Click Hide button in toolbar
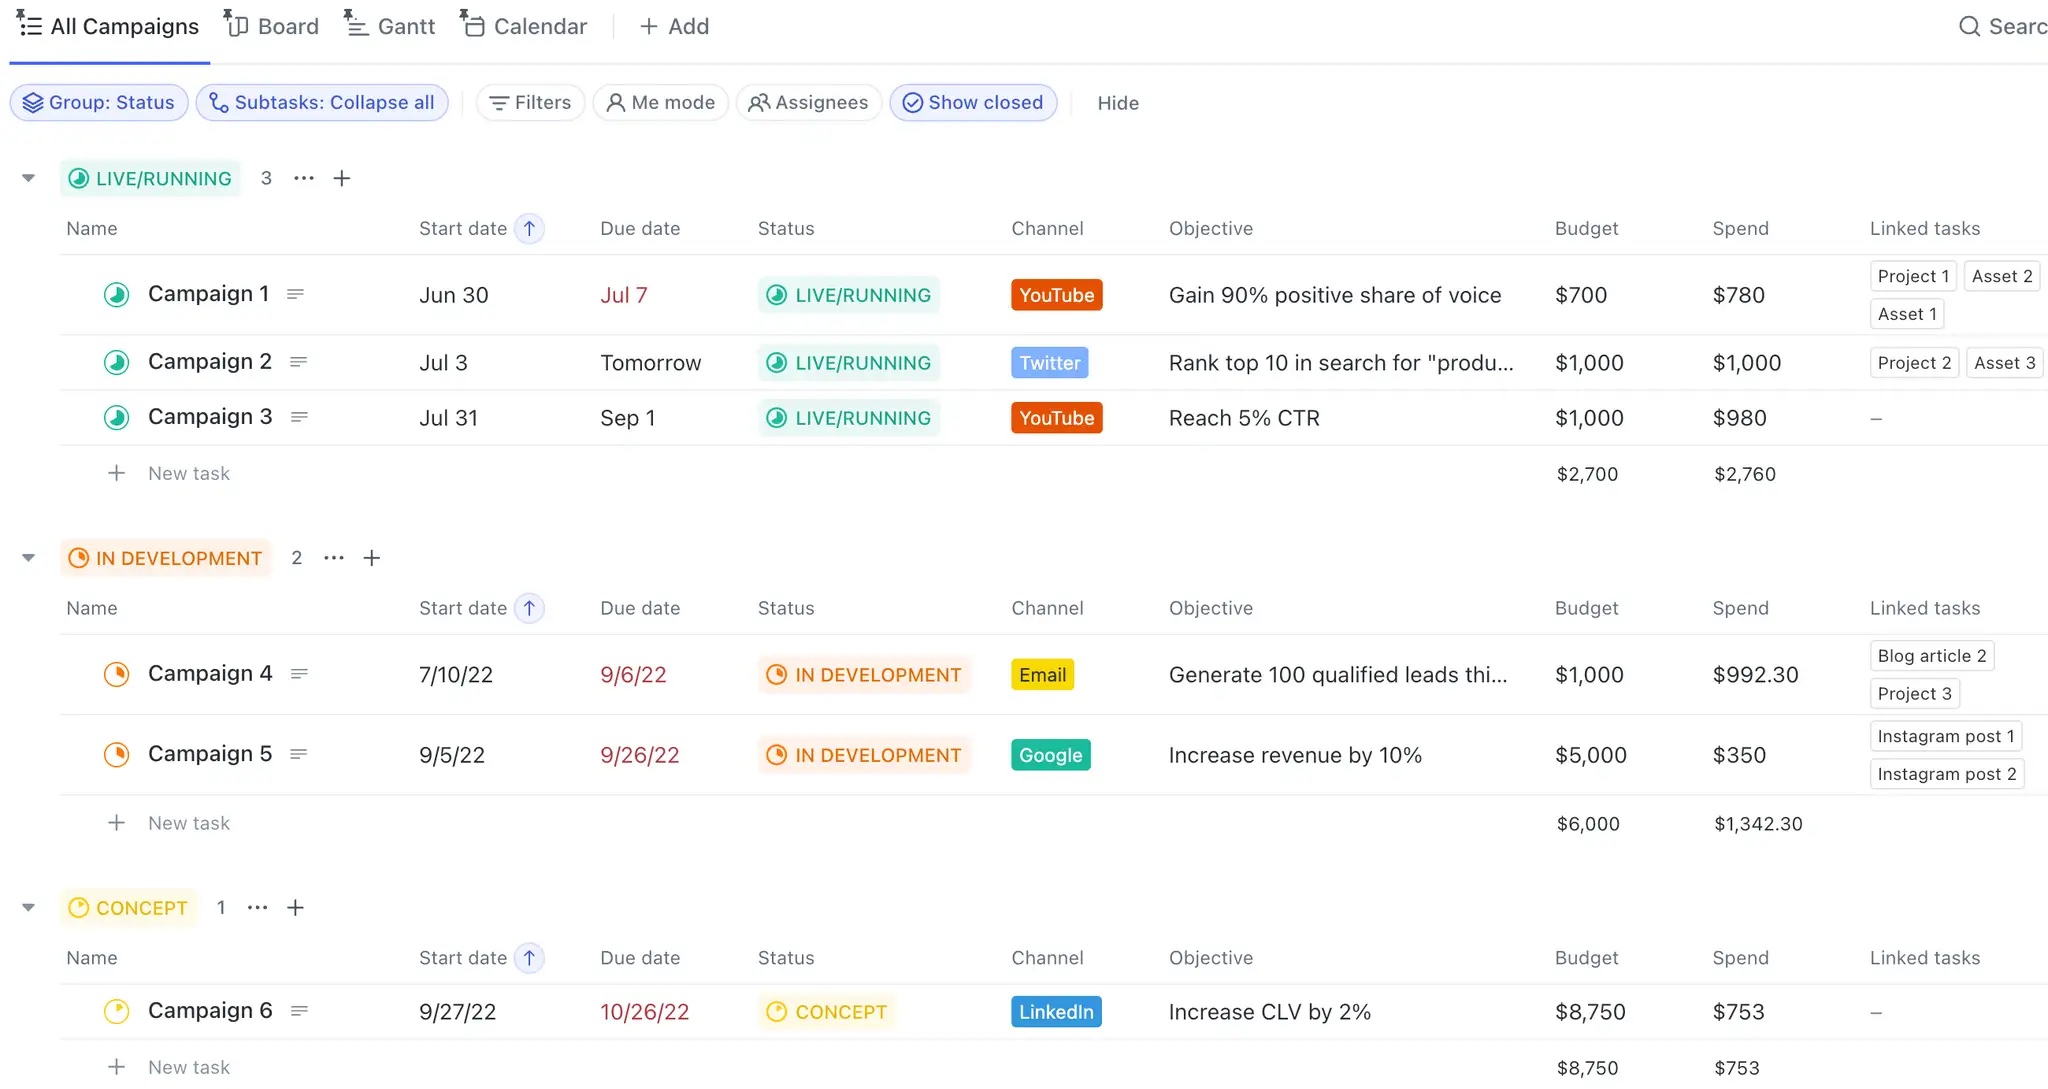Viewport: 2048px width, 1089px height. point(1118,103)
